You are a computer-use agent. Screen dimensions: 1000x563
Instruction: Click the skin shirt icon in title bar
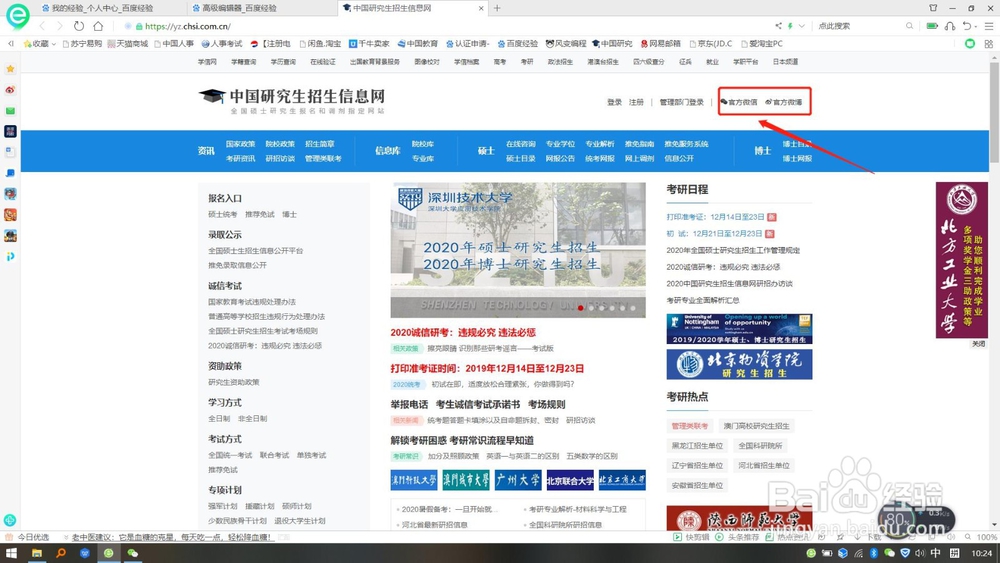click(933, 8)
